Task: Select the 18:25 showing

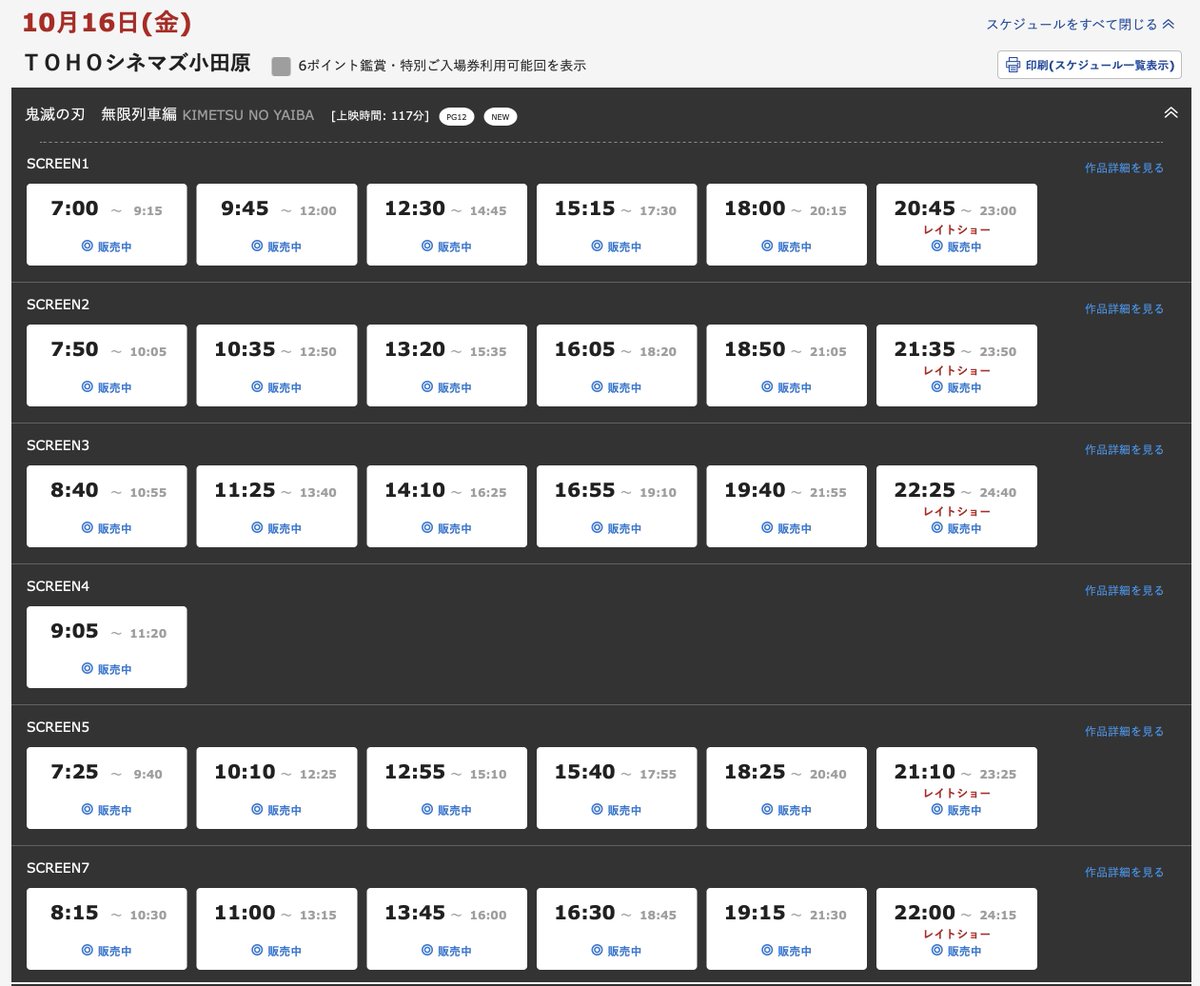Action: click(787, 789)
